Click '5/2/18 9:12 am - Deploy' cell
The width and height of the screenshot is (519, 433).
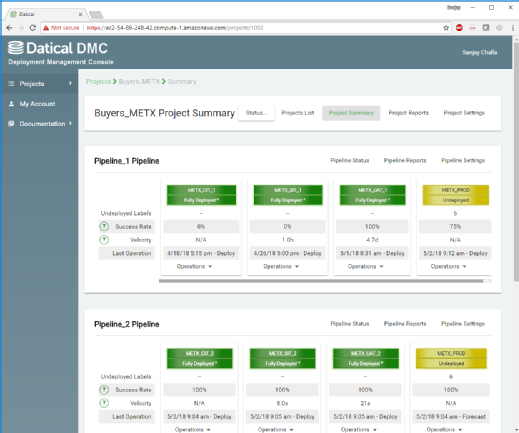[455, 253]
